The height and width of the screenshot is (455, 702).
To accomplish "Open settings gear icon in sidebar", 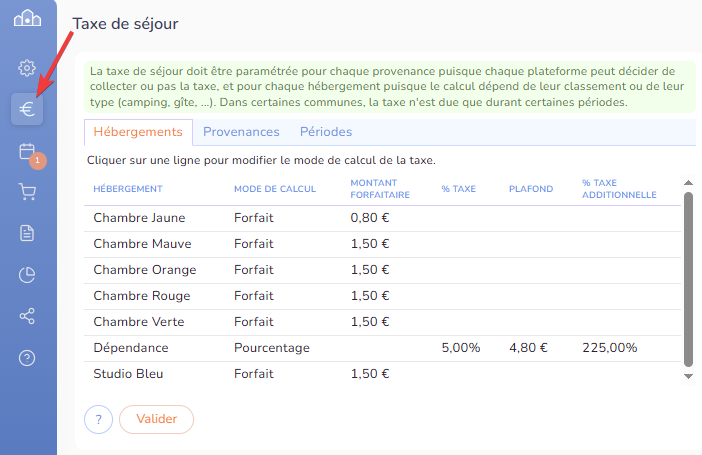I will pos(27,68).
